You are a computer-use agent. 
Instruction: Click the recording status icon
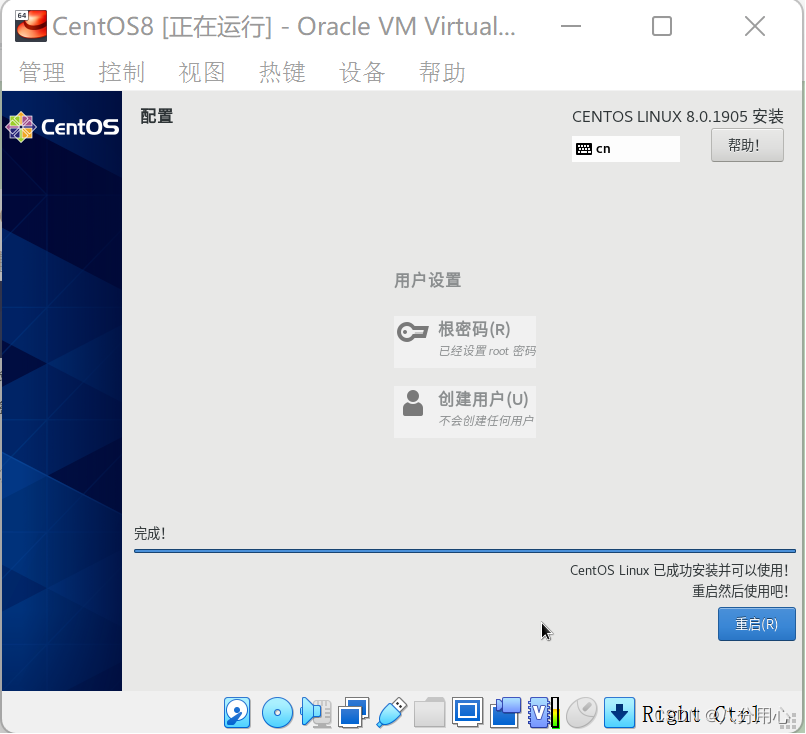506,712
